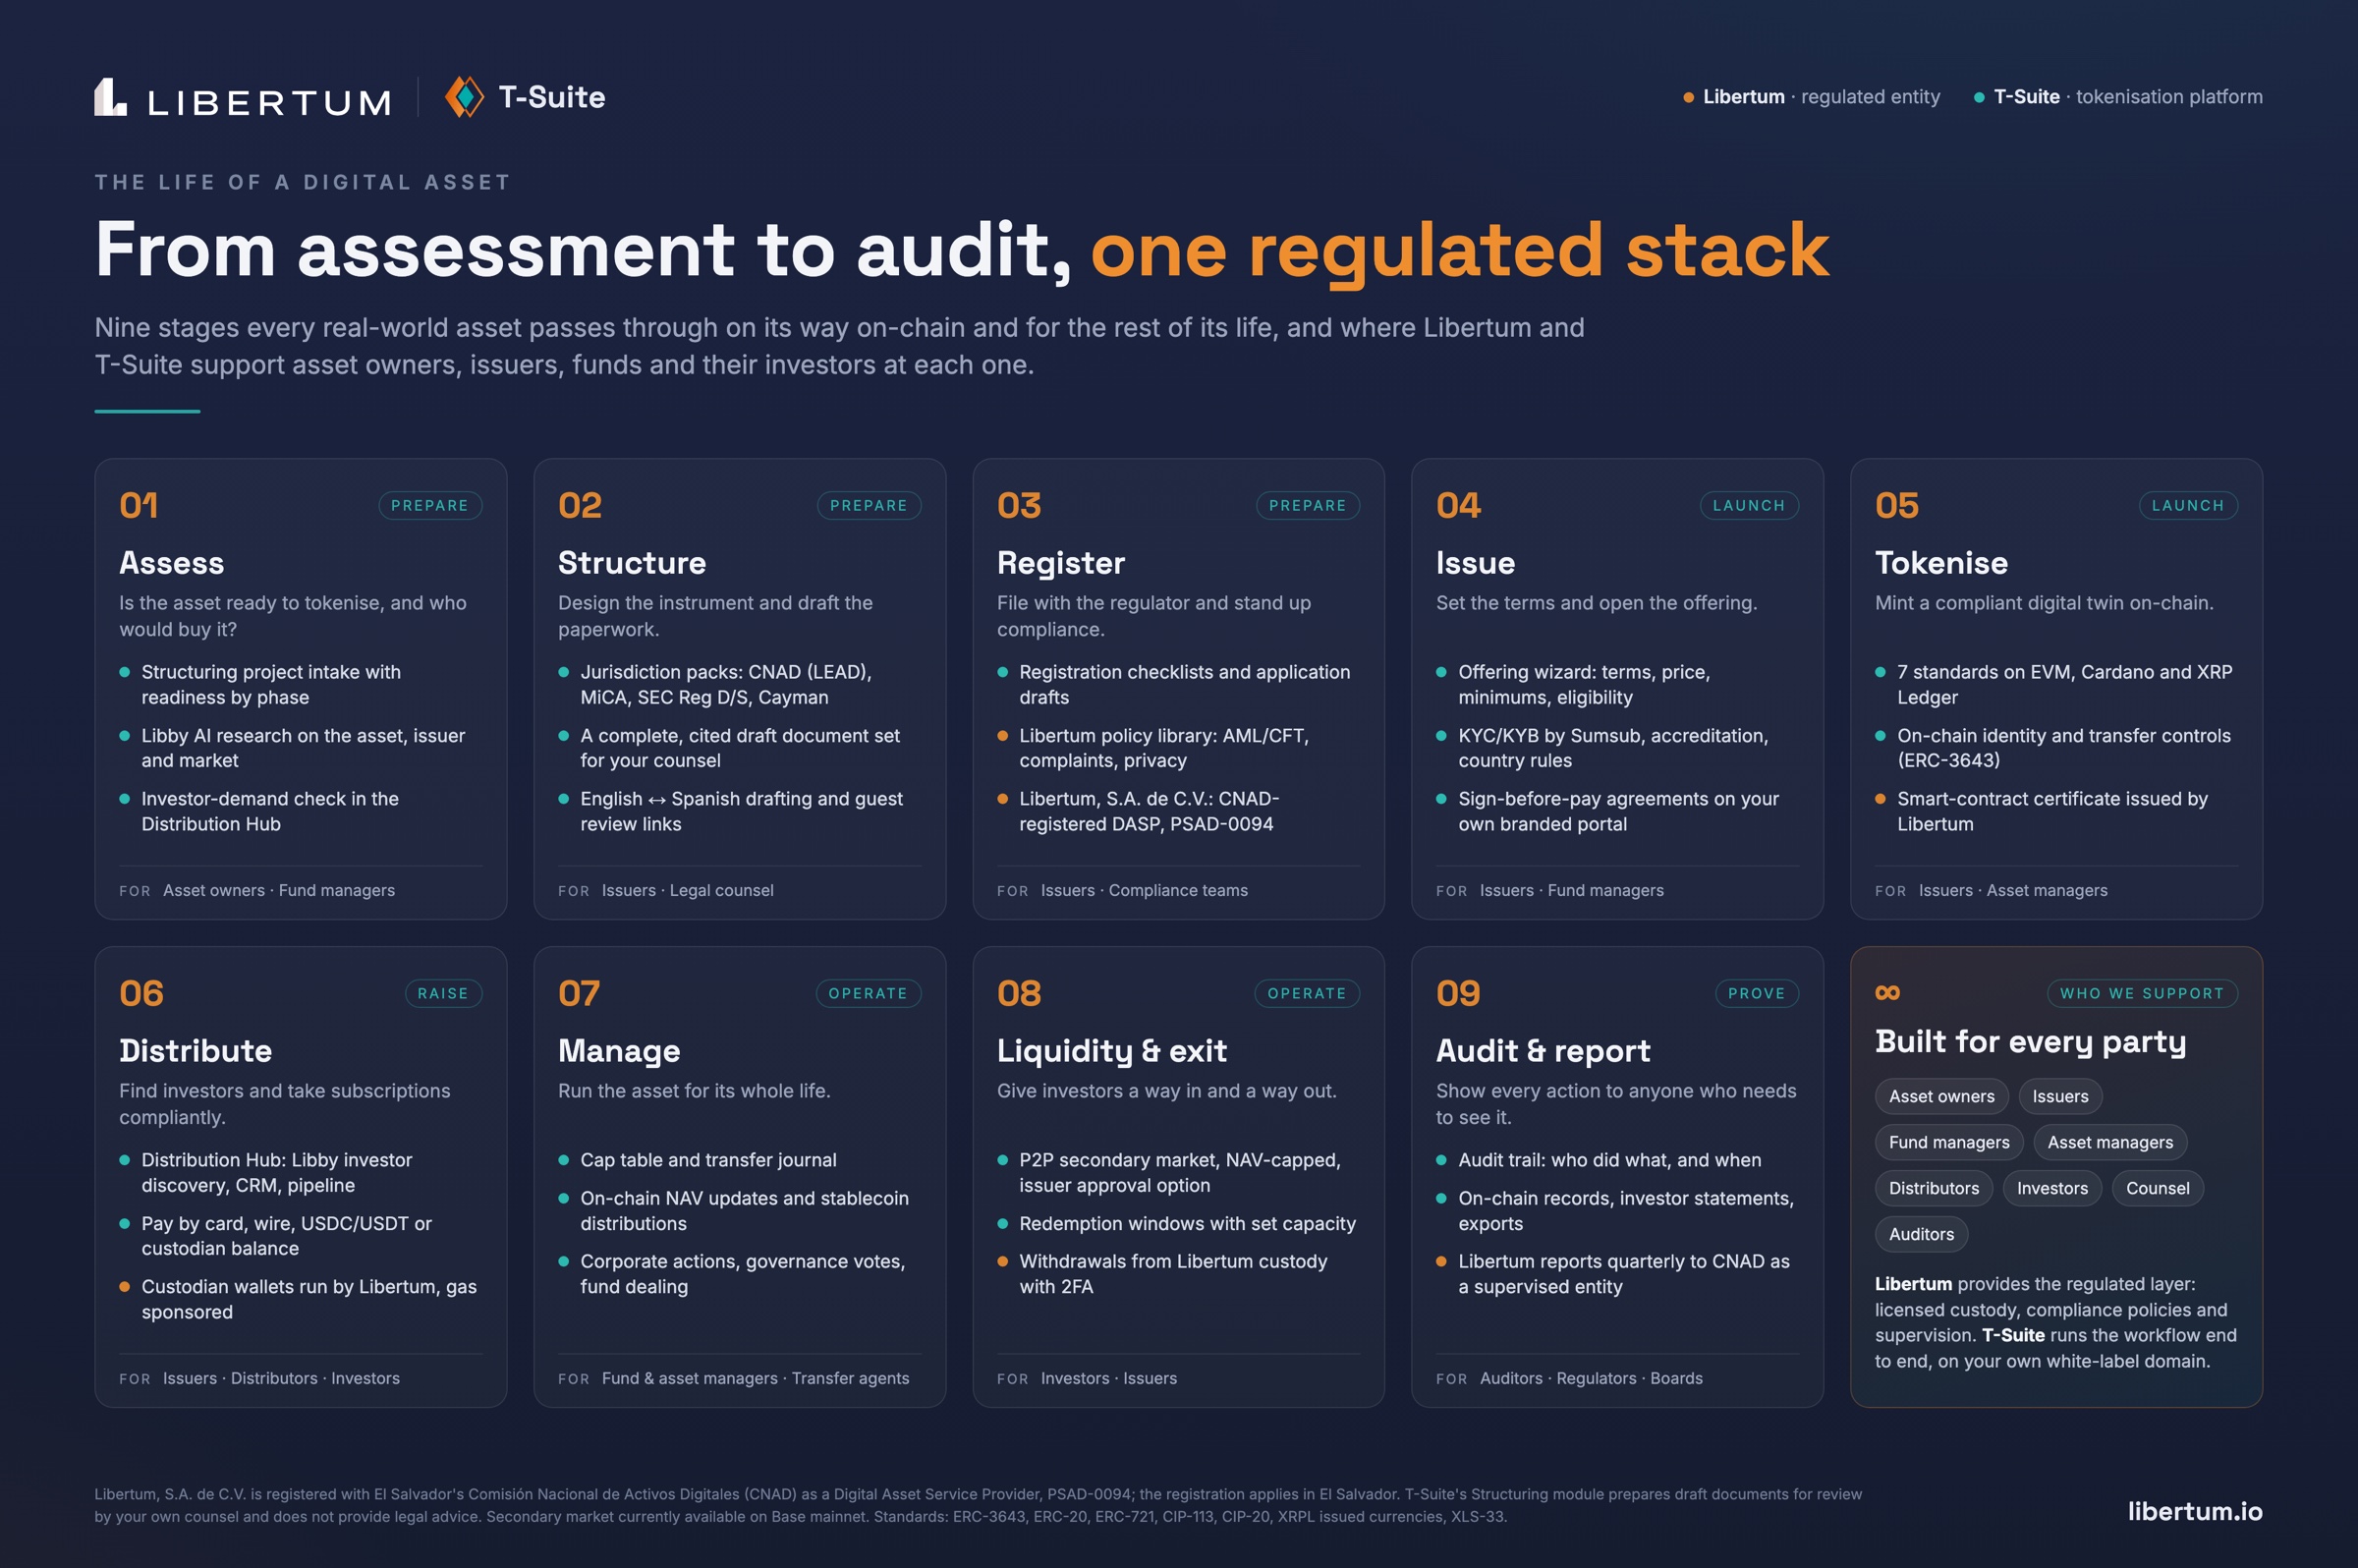Click the PREPARE badge on the Assess card

(430, 505)
